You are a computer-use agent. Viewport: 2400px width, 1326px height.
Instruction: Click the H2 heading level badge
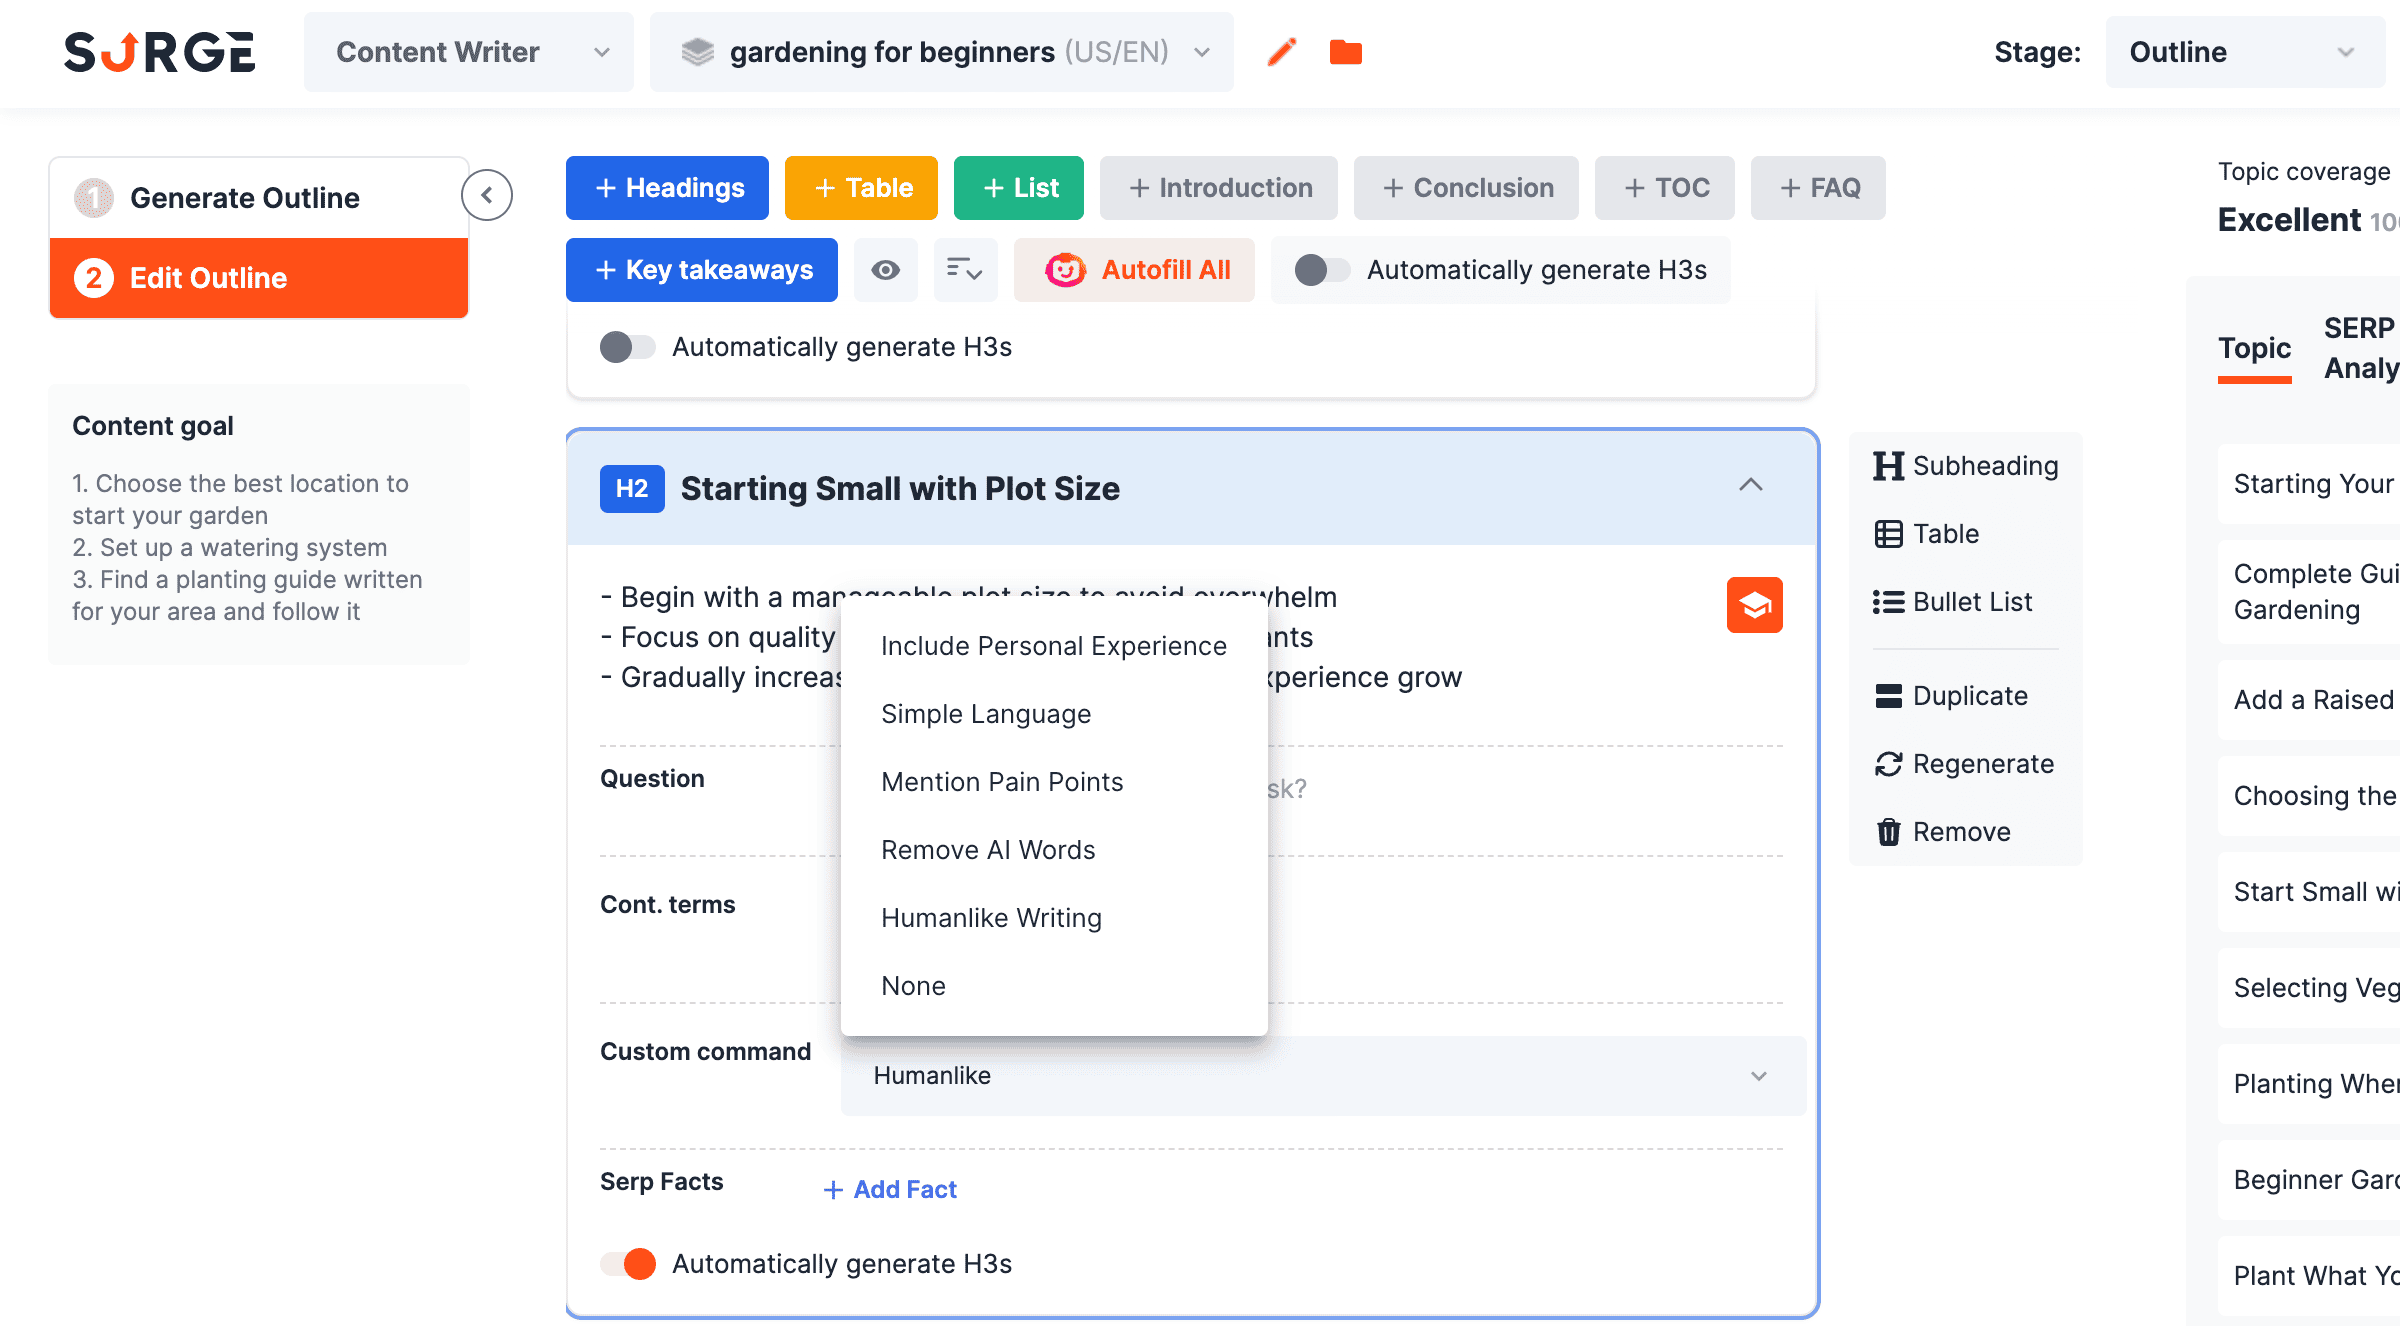point(632,489)
